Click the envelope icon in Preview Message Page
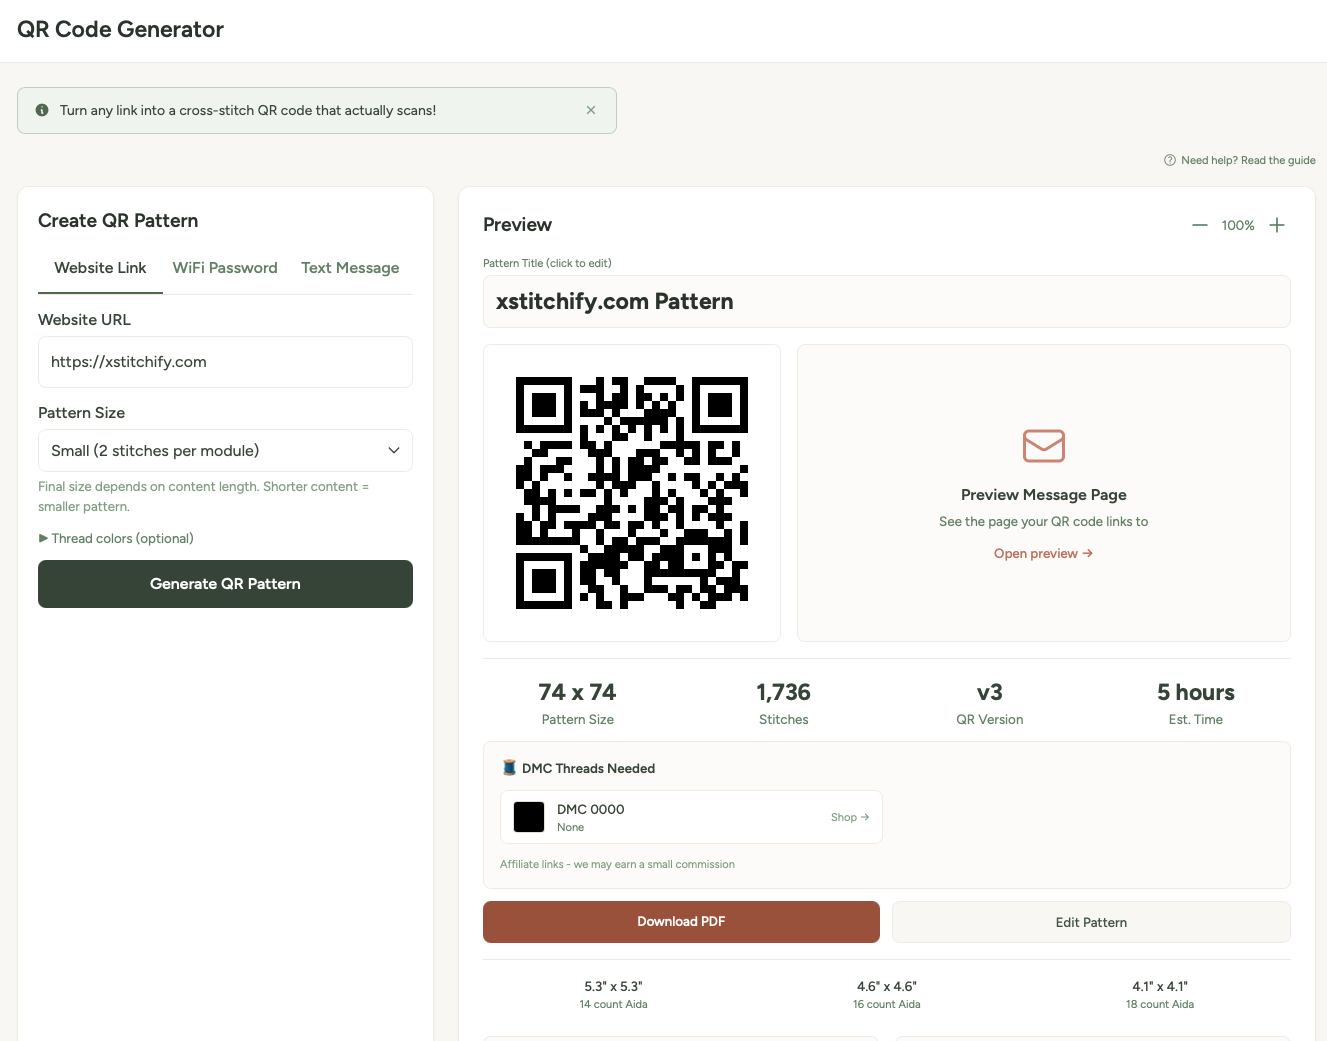 pos(1043,446)
